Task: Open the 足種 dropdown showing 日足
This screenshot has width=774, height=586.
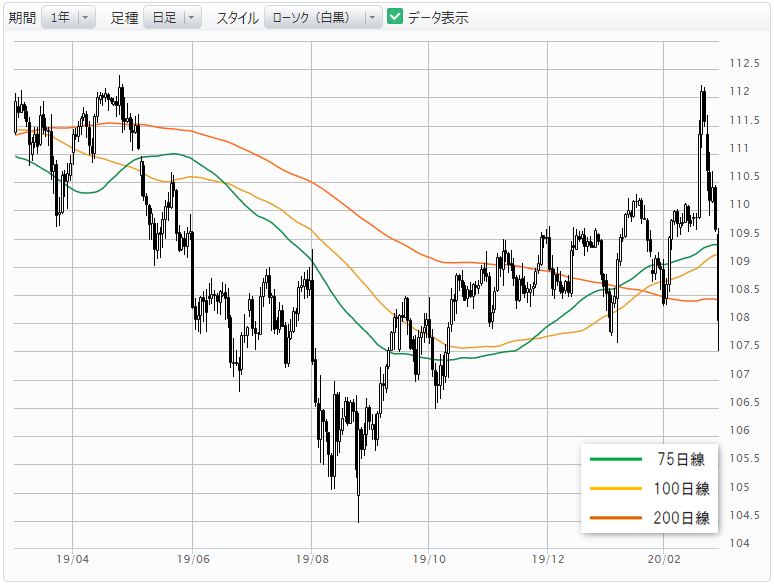Action: click(172, 18)
